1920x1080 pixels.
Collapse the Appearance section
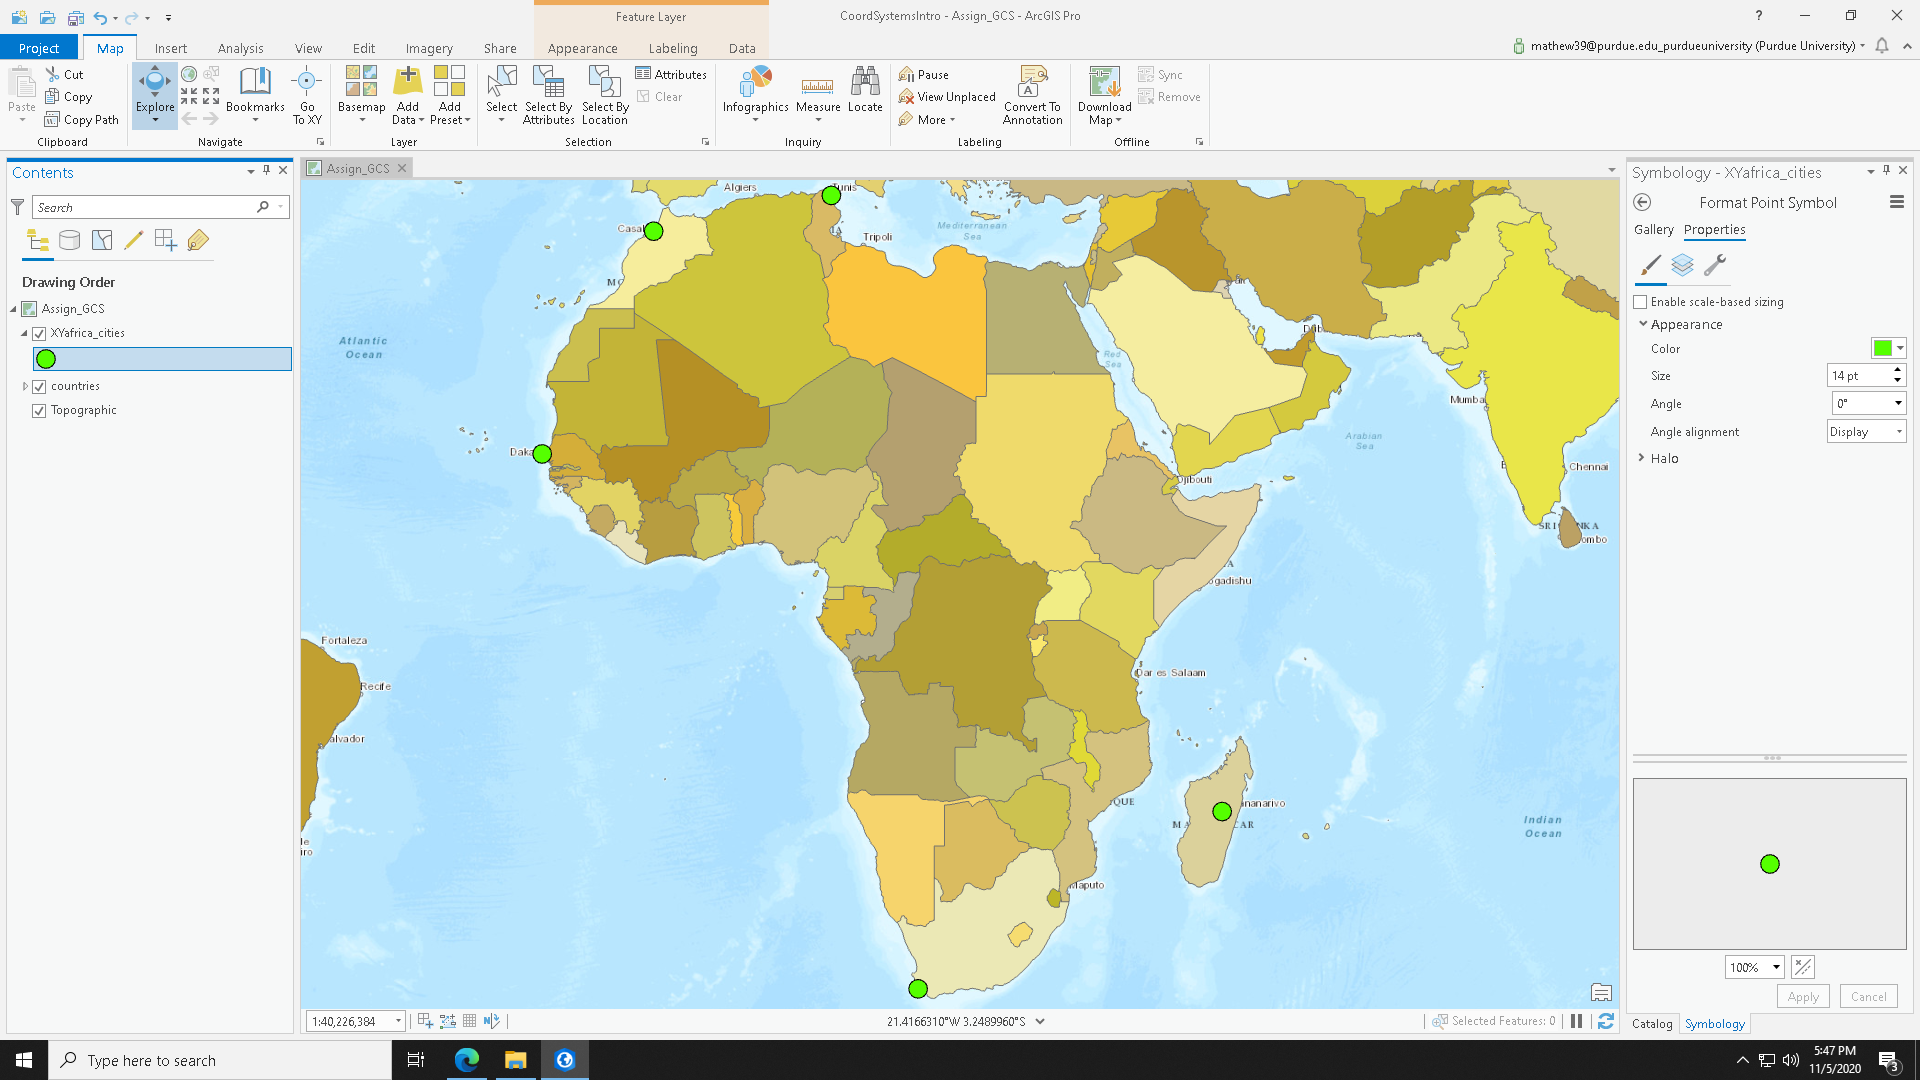1643,324
